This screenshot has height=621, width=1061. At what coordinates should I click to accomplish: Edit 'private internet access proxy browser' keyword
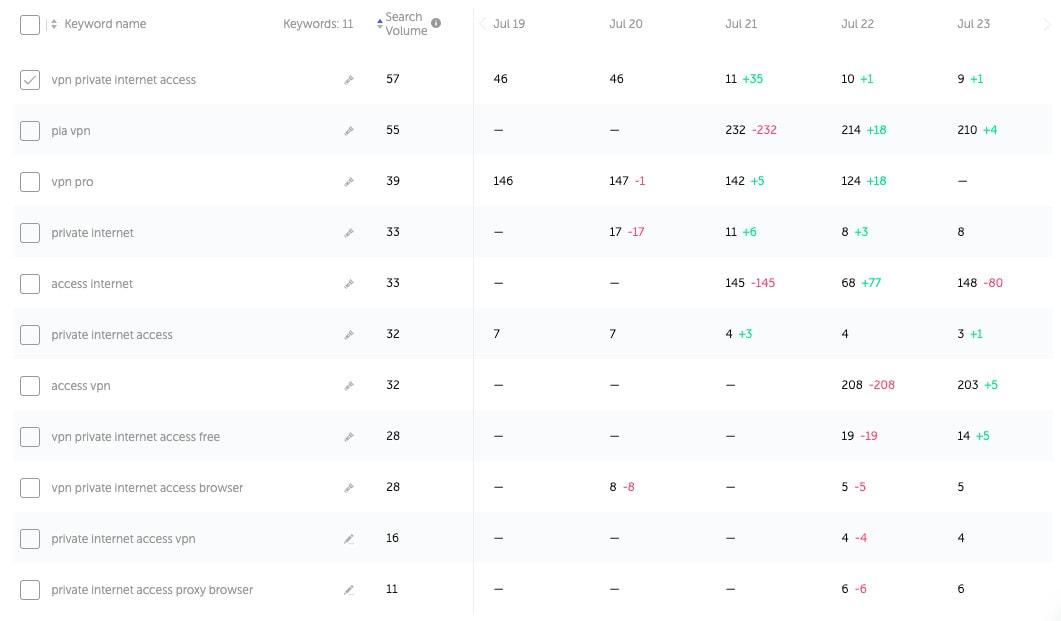point(349,590)
